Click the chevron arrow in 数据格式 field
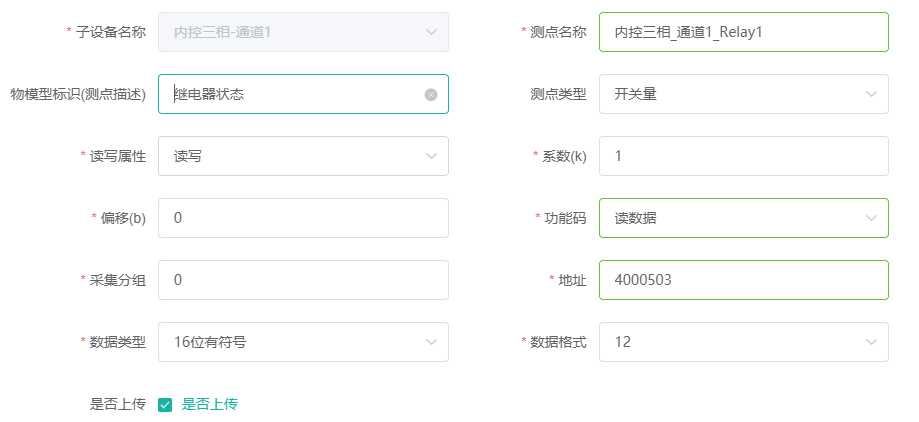The width and height of the screenshot is (919, 422). coord(870,342)
